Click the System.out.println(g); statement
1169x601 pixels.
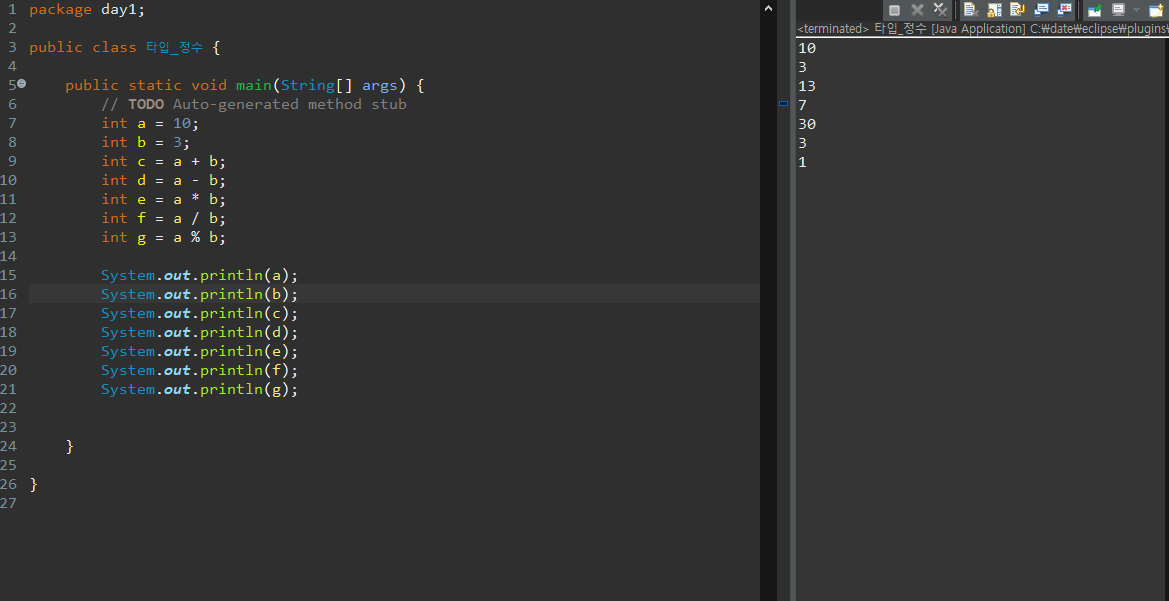tap(200, 389)
